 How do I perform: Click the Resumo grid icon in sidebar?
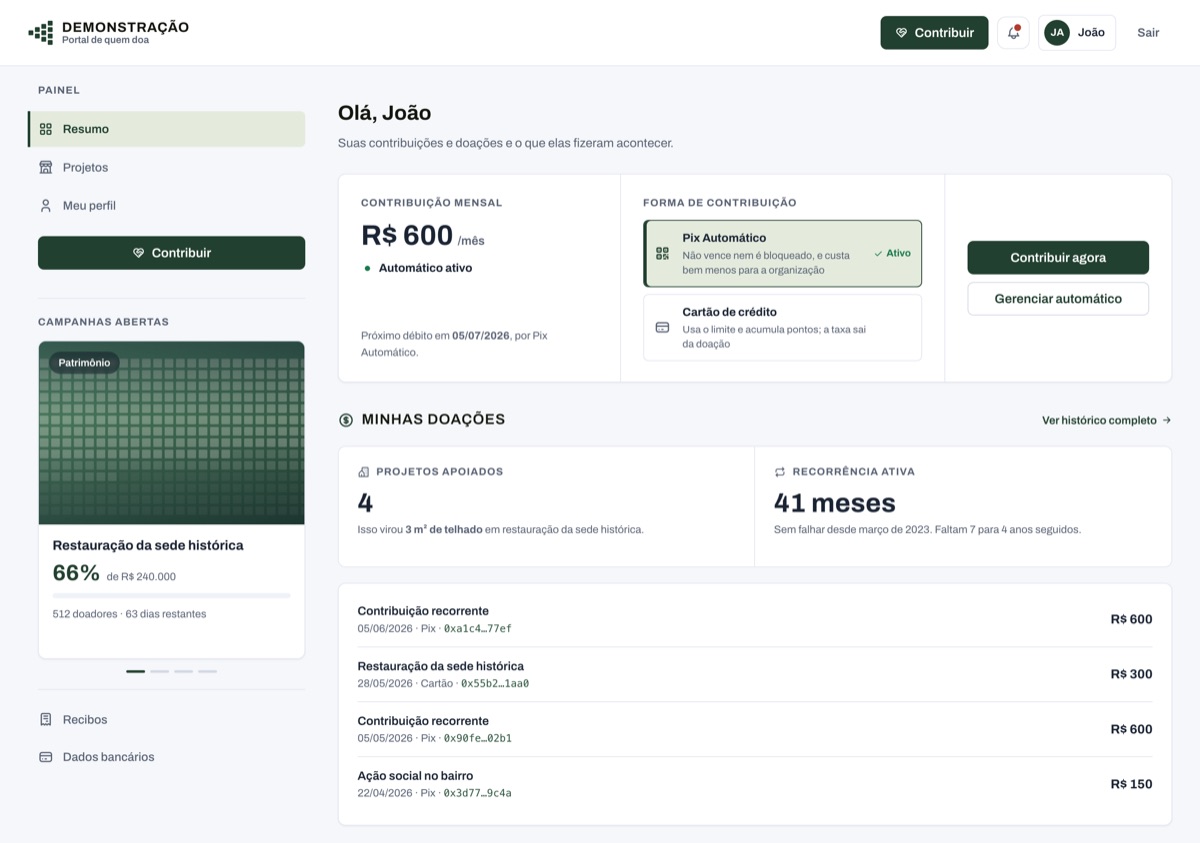(46, 129)
